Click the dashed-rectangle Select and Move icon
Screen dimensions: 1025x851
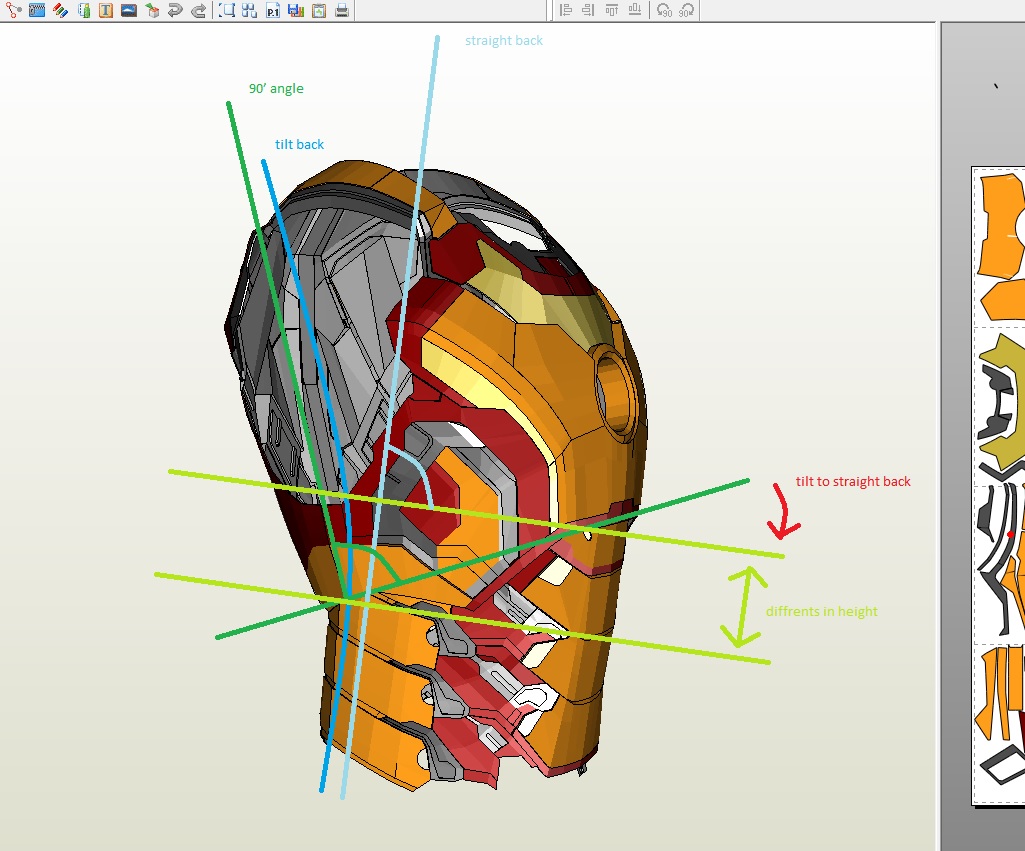pos(227,10)
